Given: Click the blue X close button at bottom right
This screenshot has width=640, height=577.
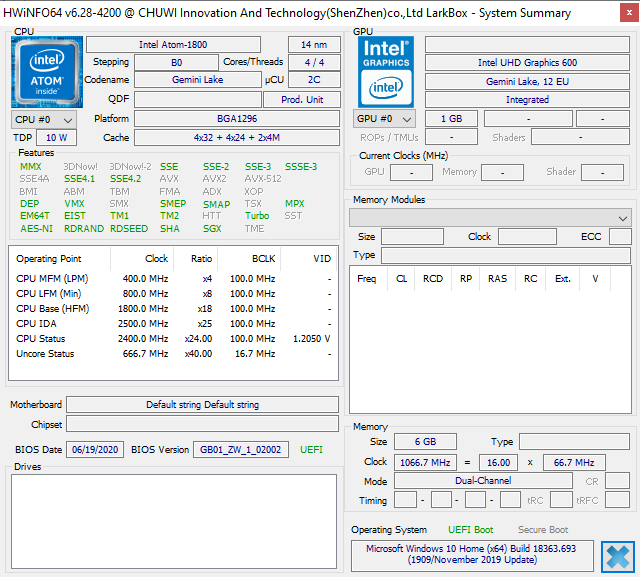Looking at the screenshot, I should point(618,557).
